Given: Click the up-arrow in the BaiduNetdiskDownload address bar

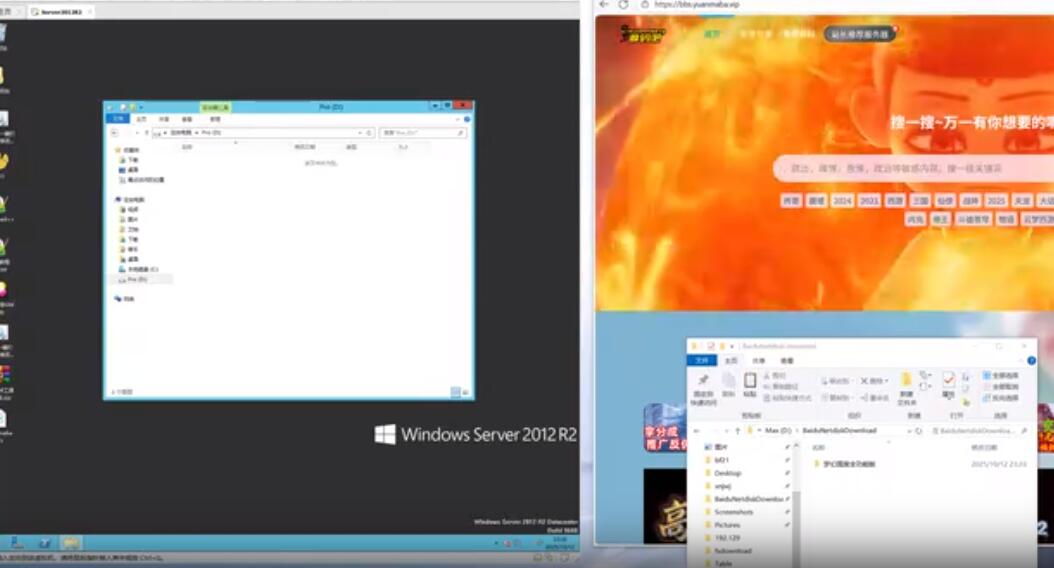Looking at the screenshot, I should tap(738, 430).
